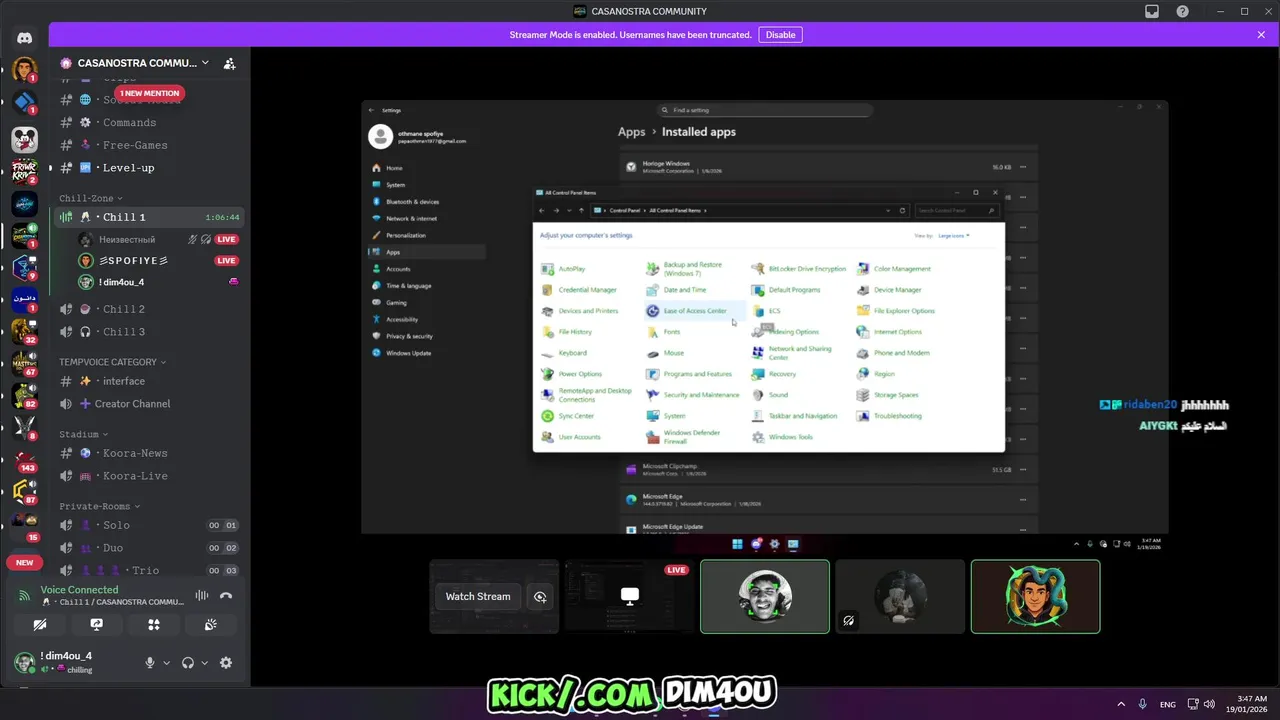Collapse the Stadium category
The width and height of the screenshot is (1280, 720).
click(x=83, y=434)
